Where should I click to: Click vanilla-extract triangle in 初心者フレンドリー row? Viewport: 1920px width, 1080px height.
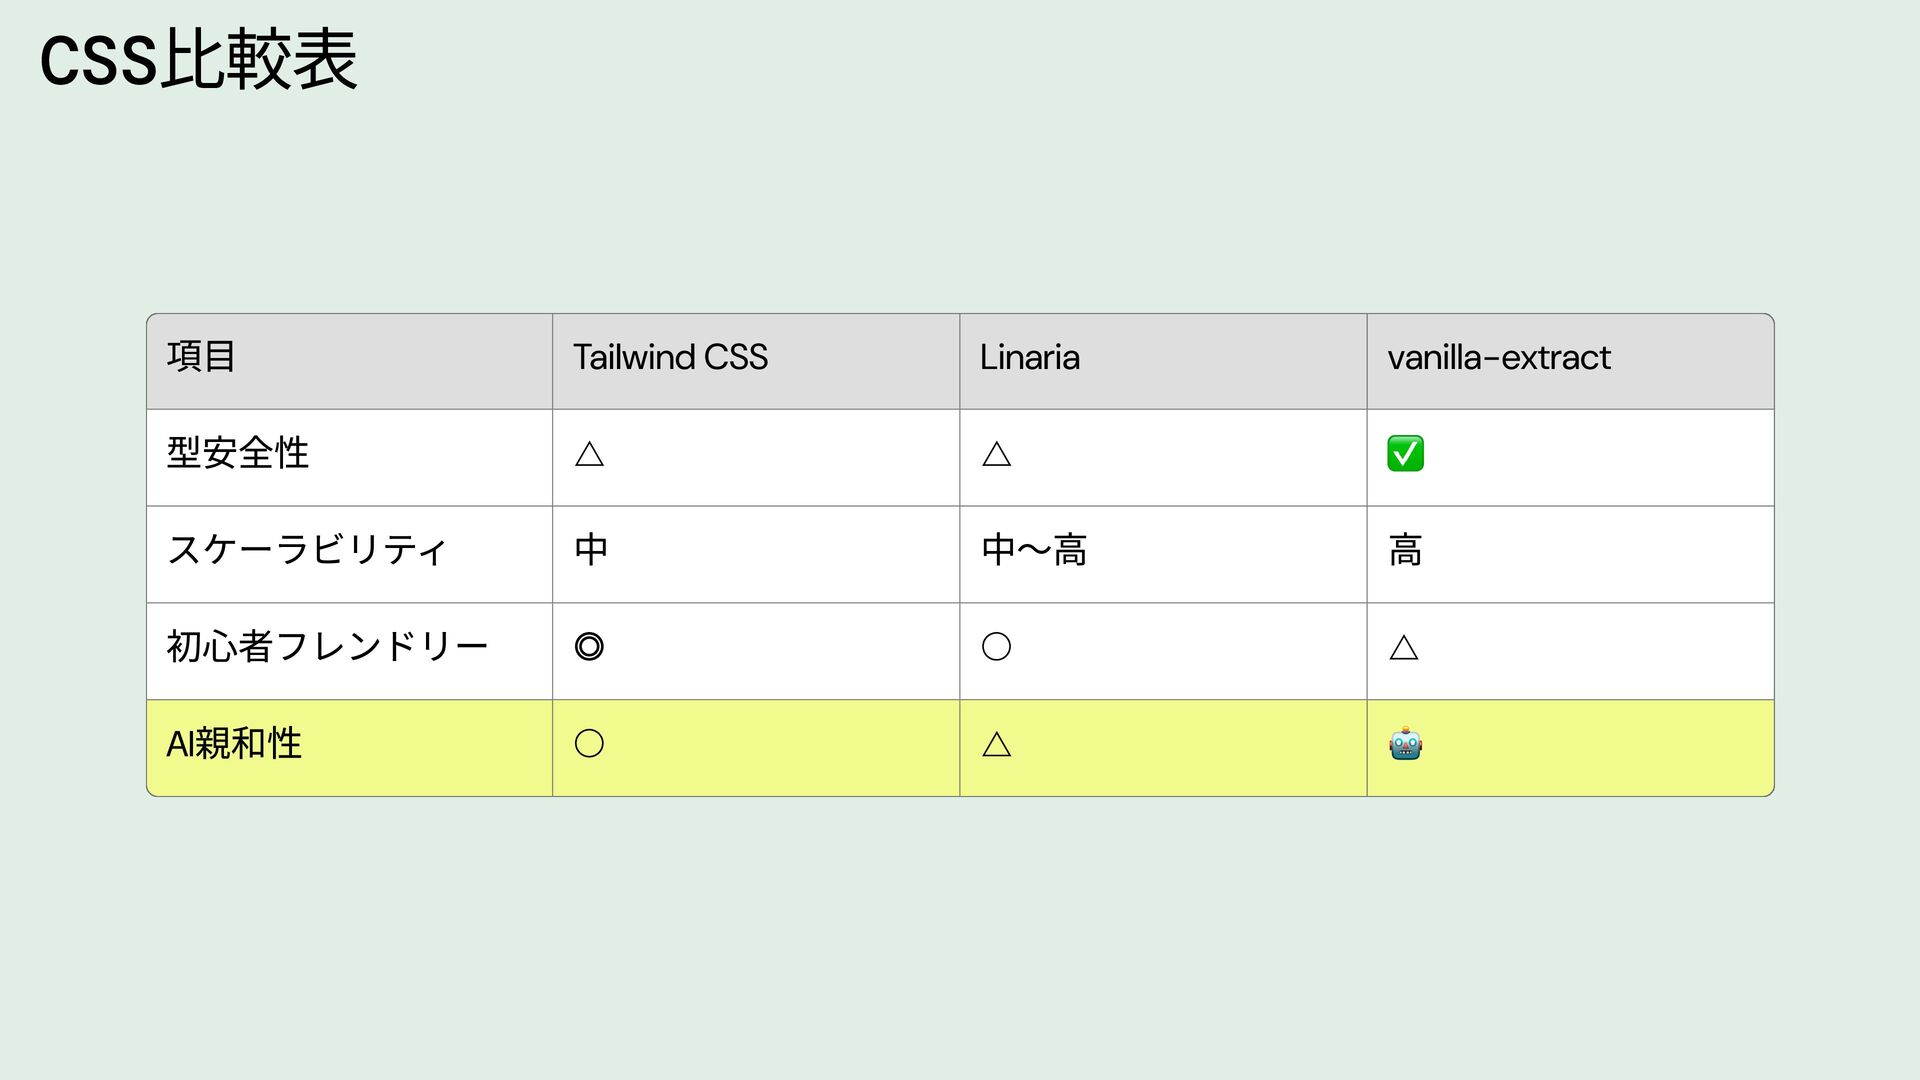(1404, 648)
